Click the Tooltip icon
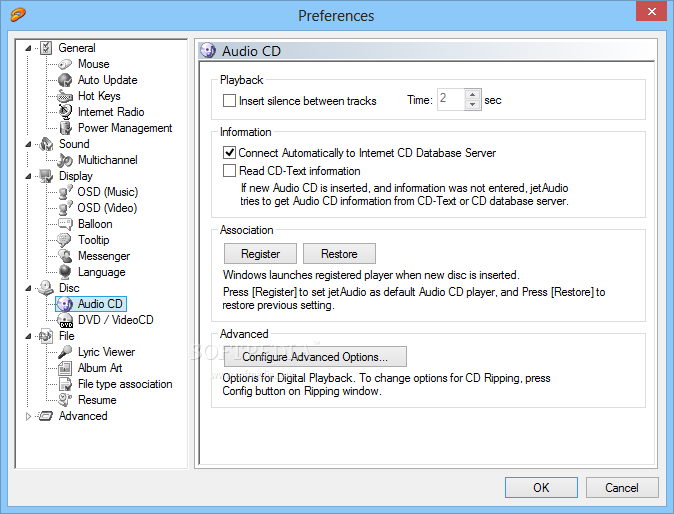This screenshot has width=674, height=514. click(x=64, y=240)
